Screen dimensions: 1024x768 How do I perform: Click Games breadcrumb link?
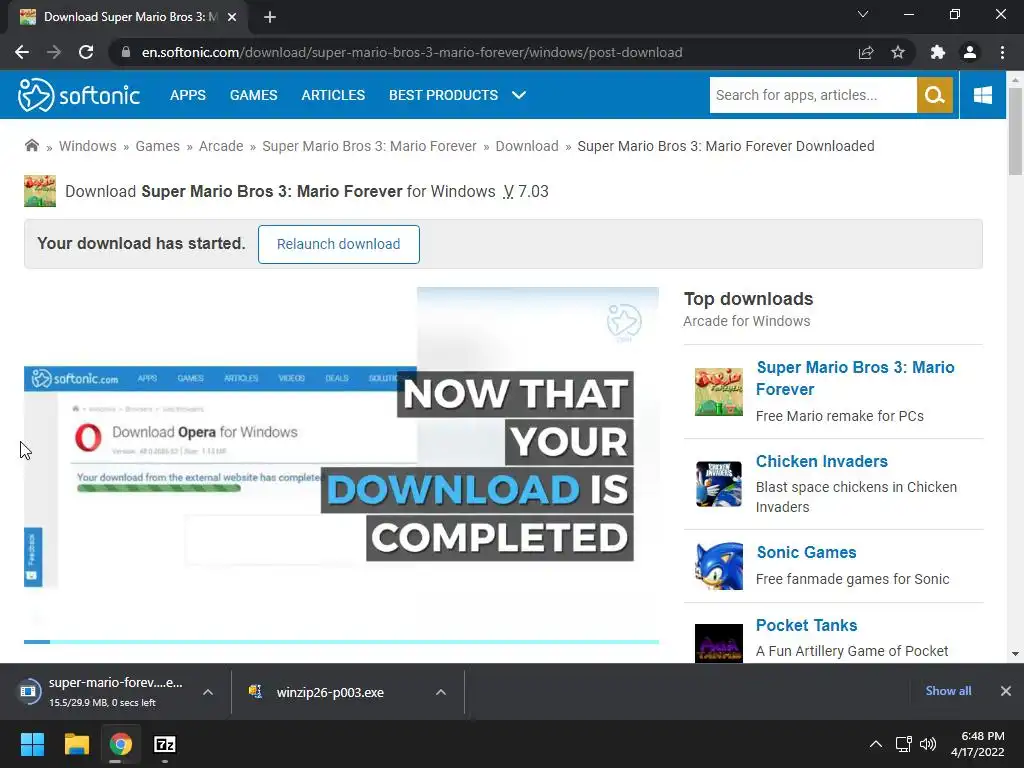tap(157, 146)
